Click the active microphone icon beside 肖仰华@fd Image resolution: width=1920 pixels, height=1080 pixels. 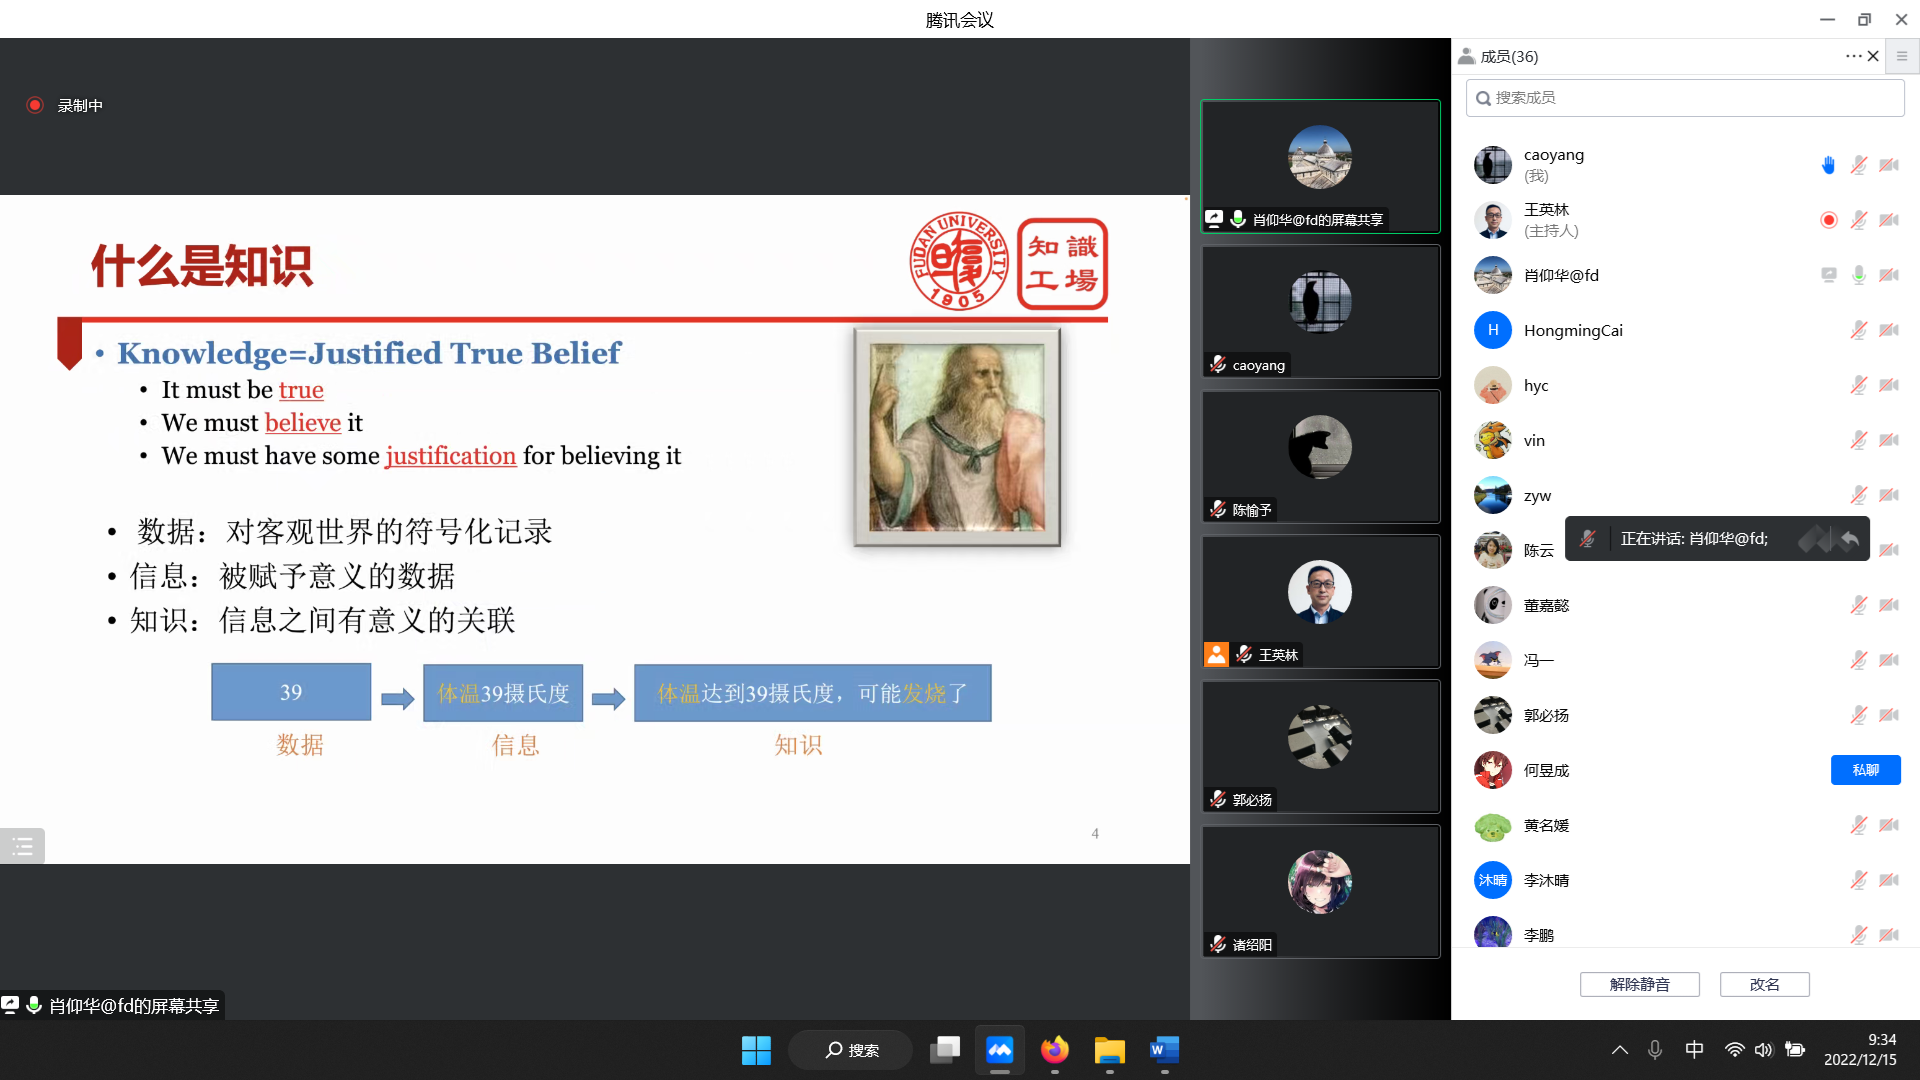pos(1858,275)
